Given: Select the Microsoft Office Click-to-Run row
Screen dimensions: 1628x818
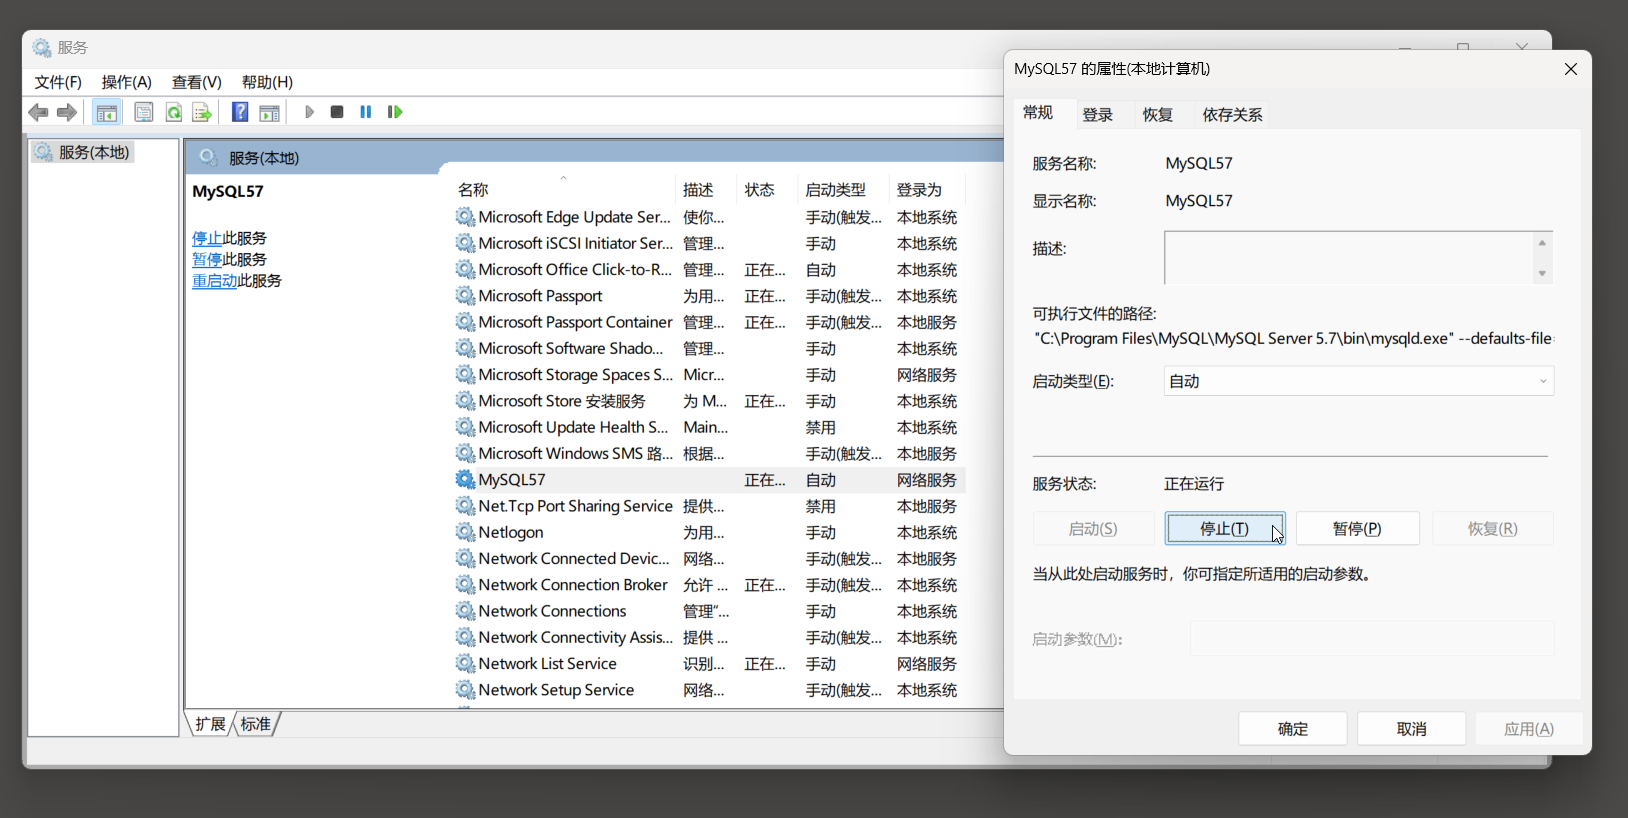Looking at the screenshot, I should click(710, 270).
